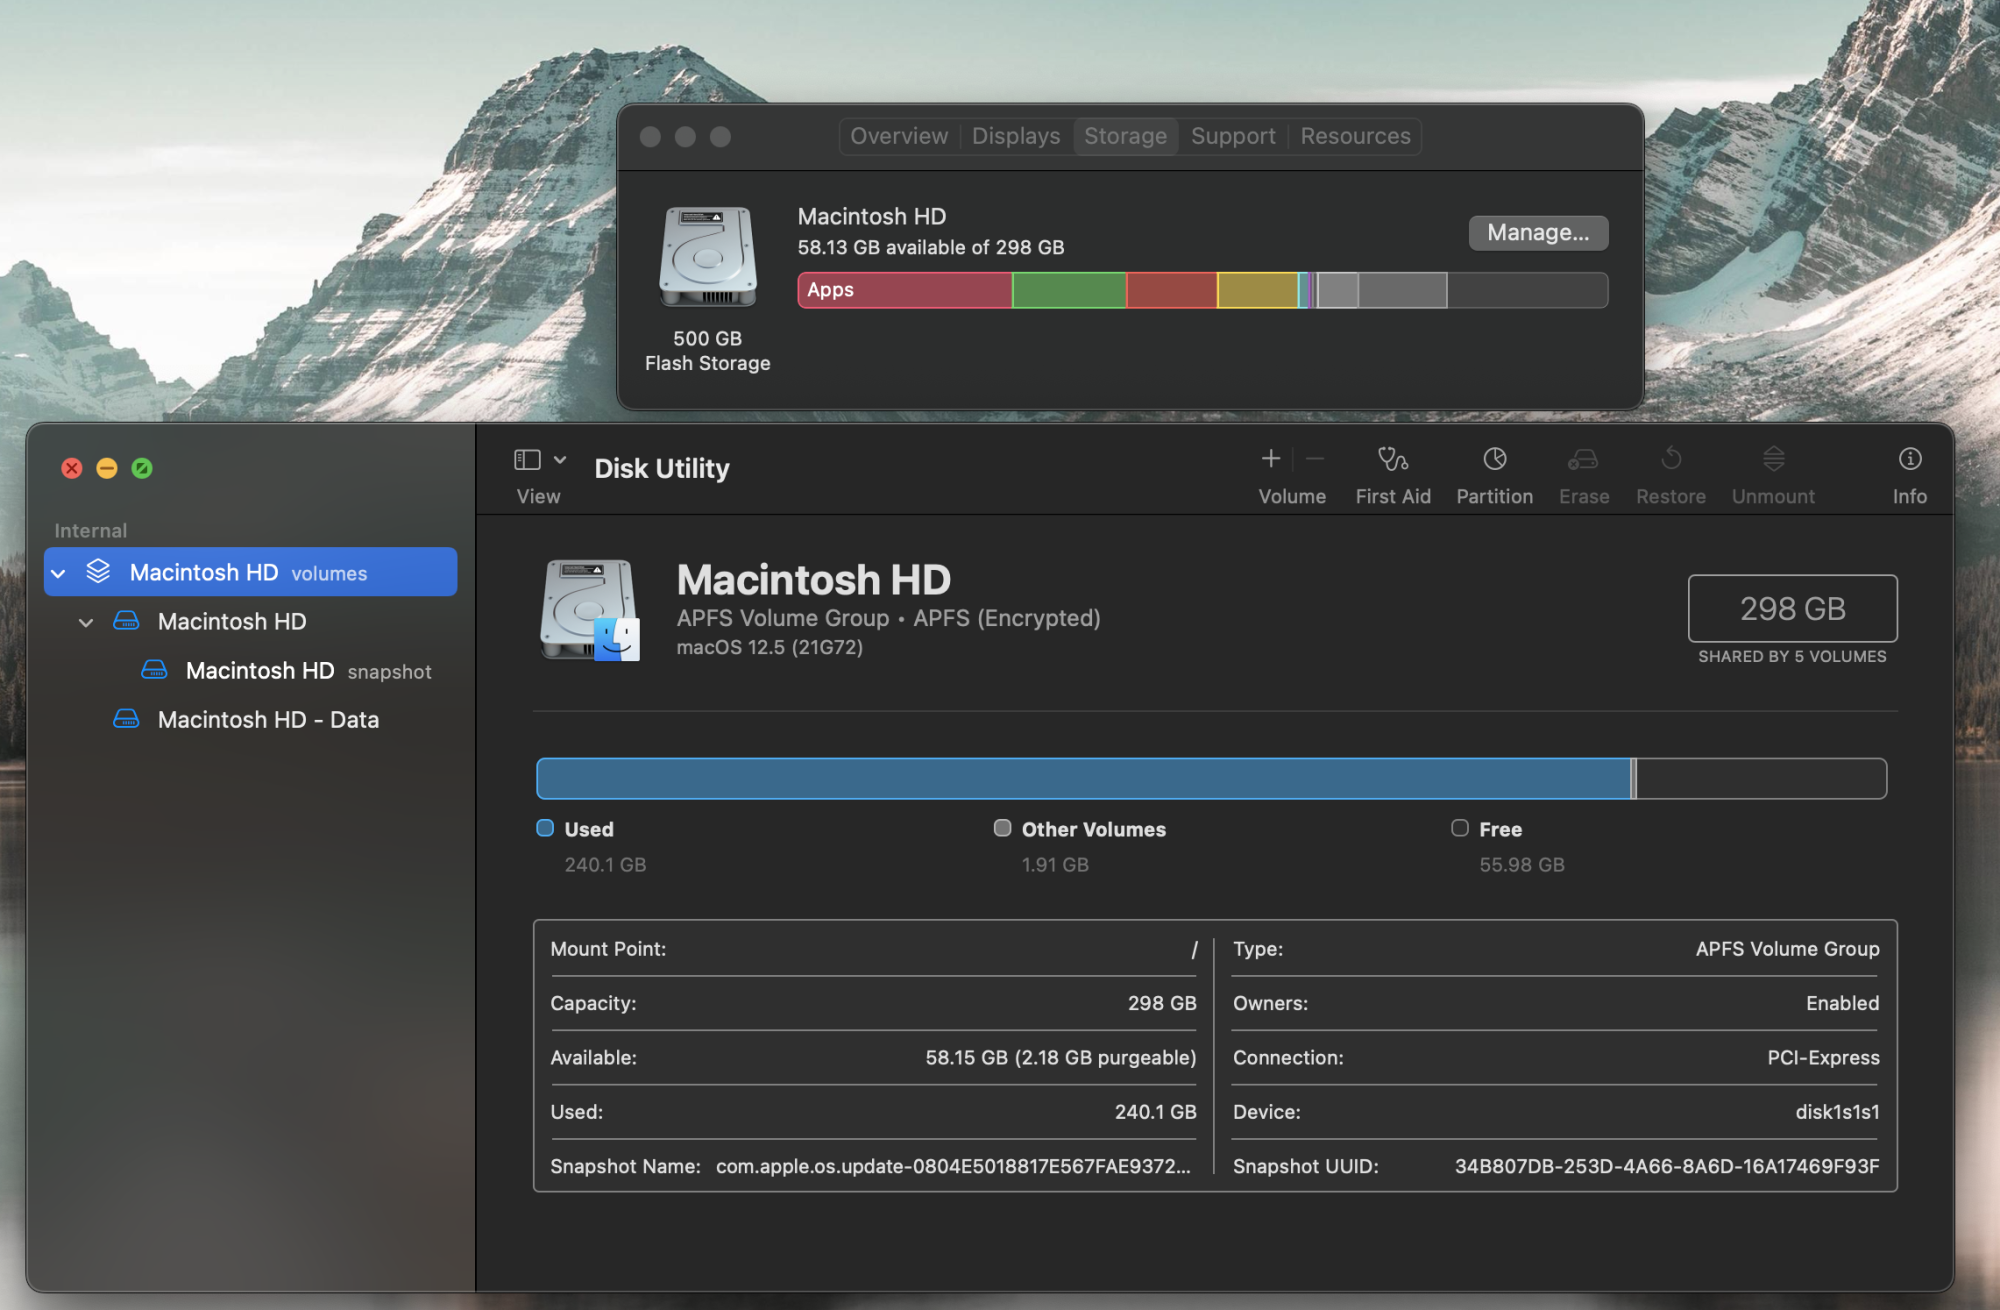Open the Info icon in Disk Utility
Image resolution: width=2000 pixels, height=1310 pixels.
pos(1910,459)
